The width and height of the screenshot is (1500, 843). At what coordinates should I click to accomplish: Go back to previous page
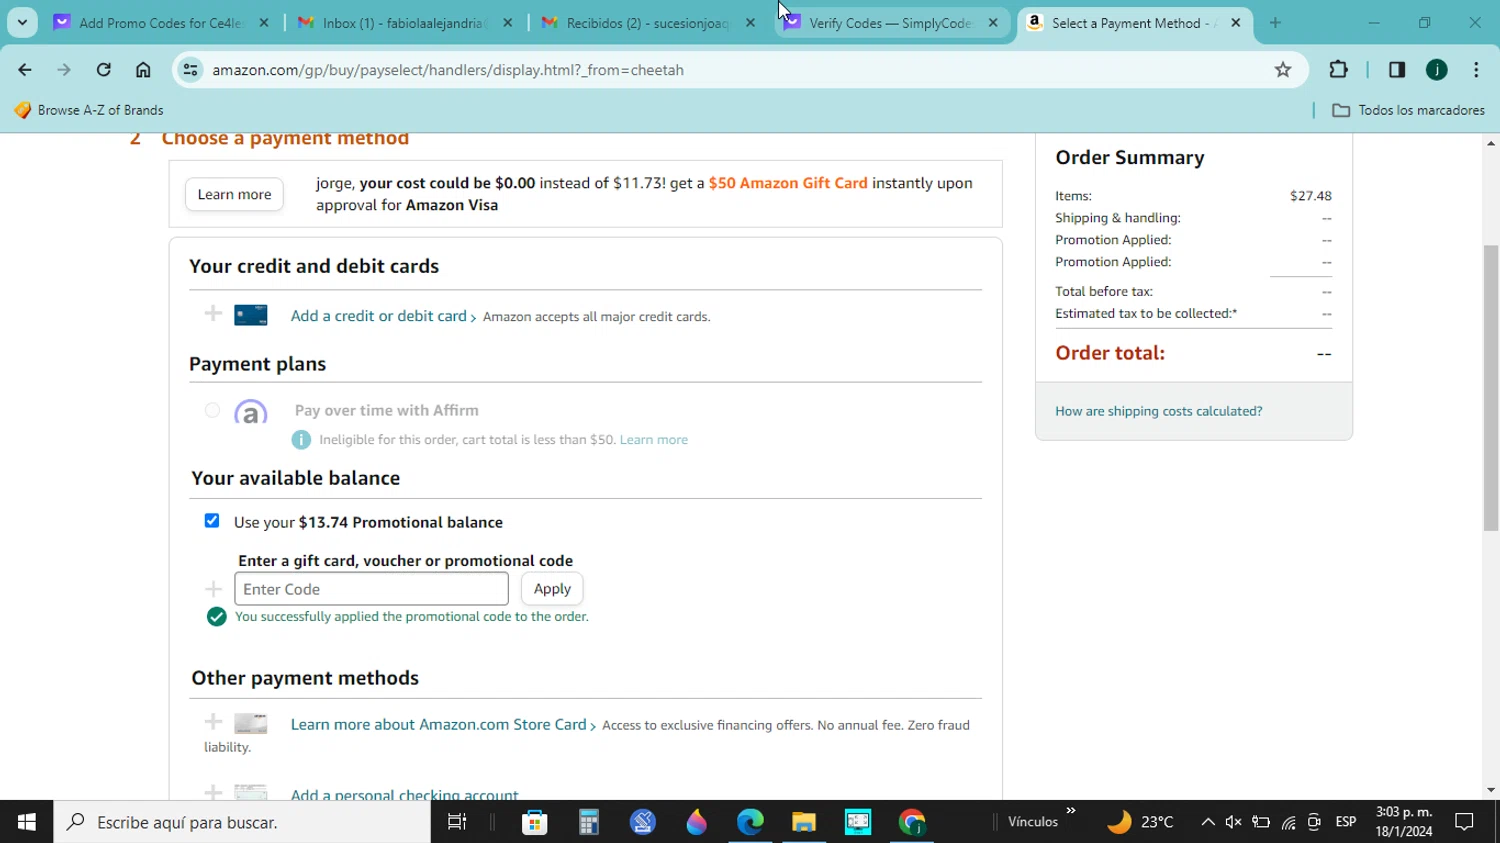coord(25,70)
